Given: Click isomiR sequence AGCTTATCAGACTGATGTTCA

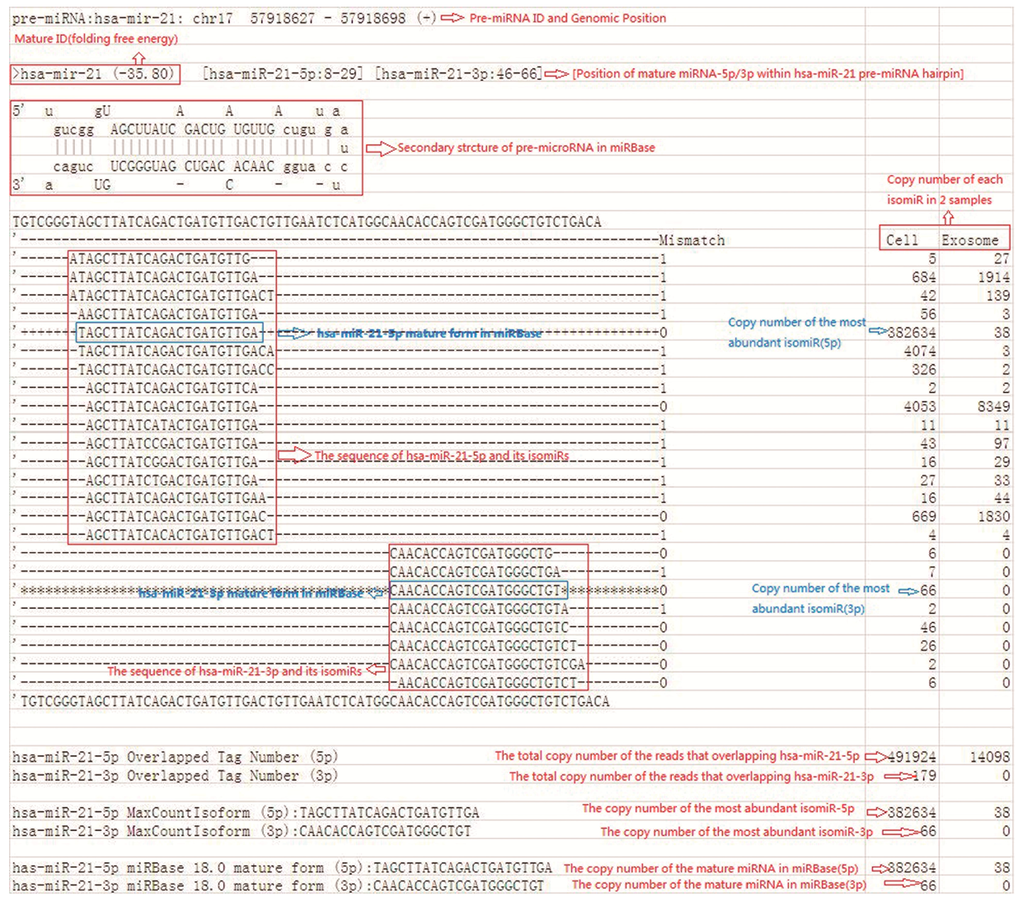Looking at the screenshot, I should coord(172,388).
